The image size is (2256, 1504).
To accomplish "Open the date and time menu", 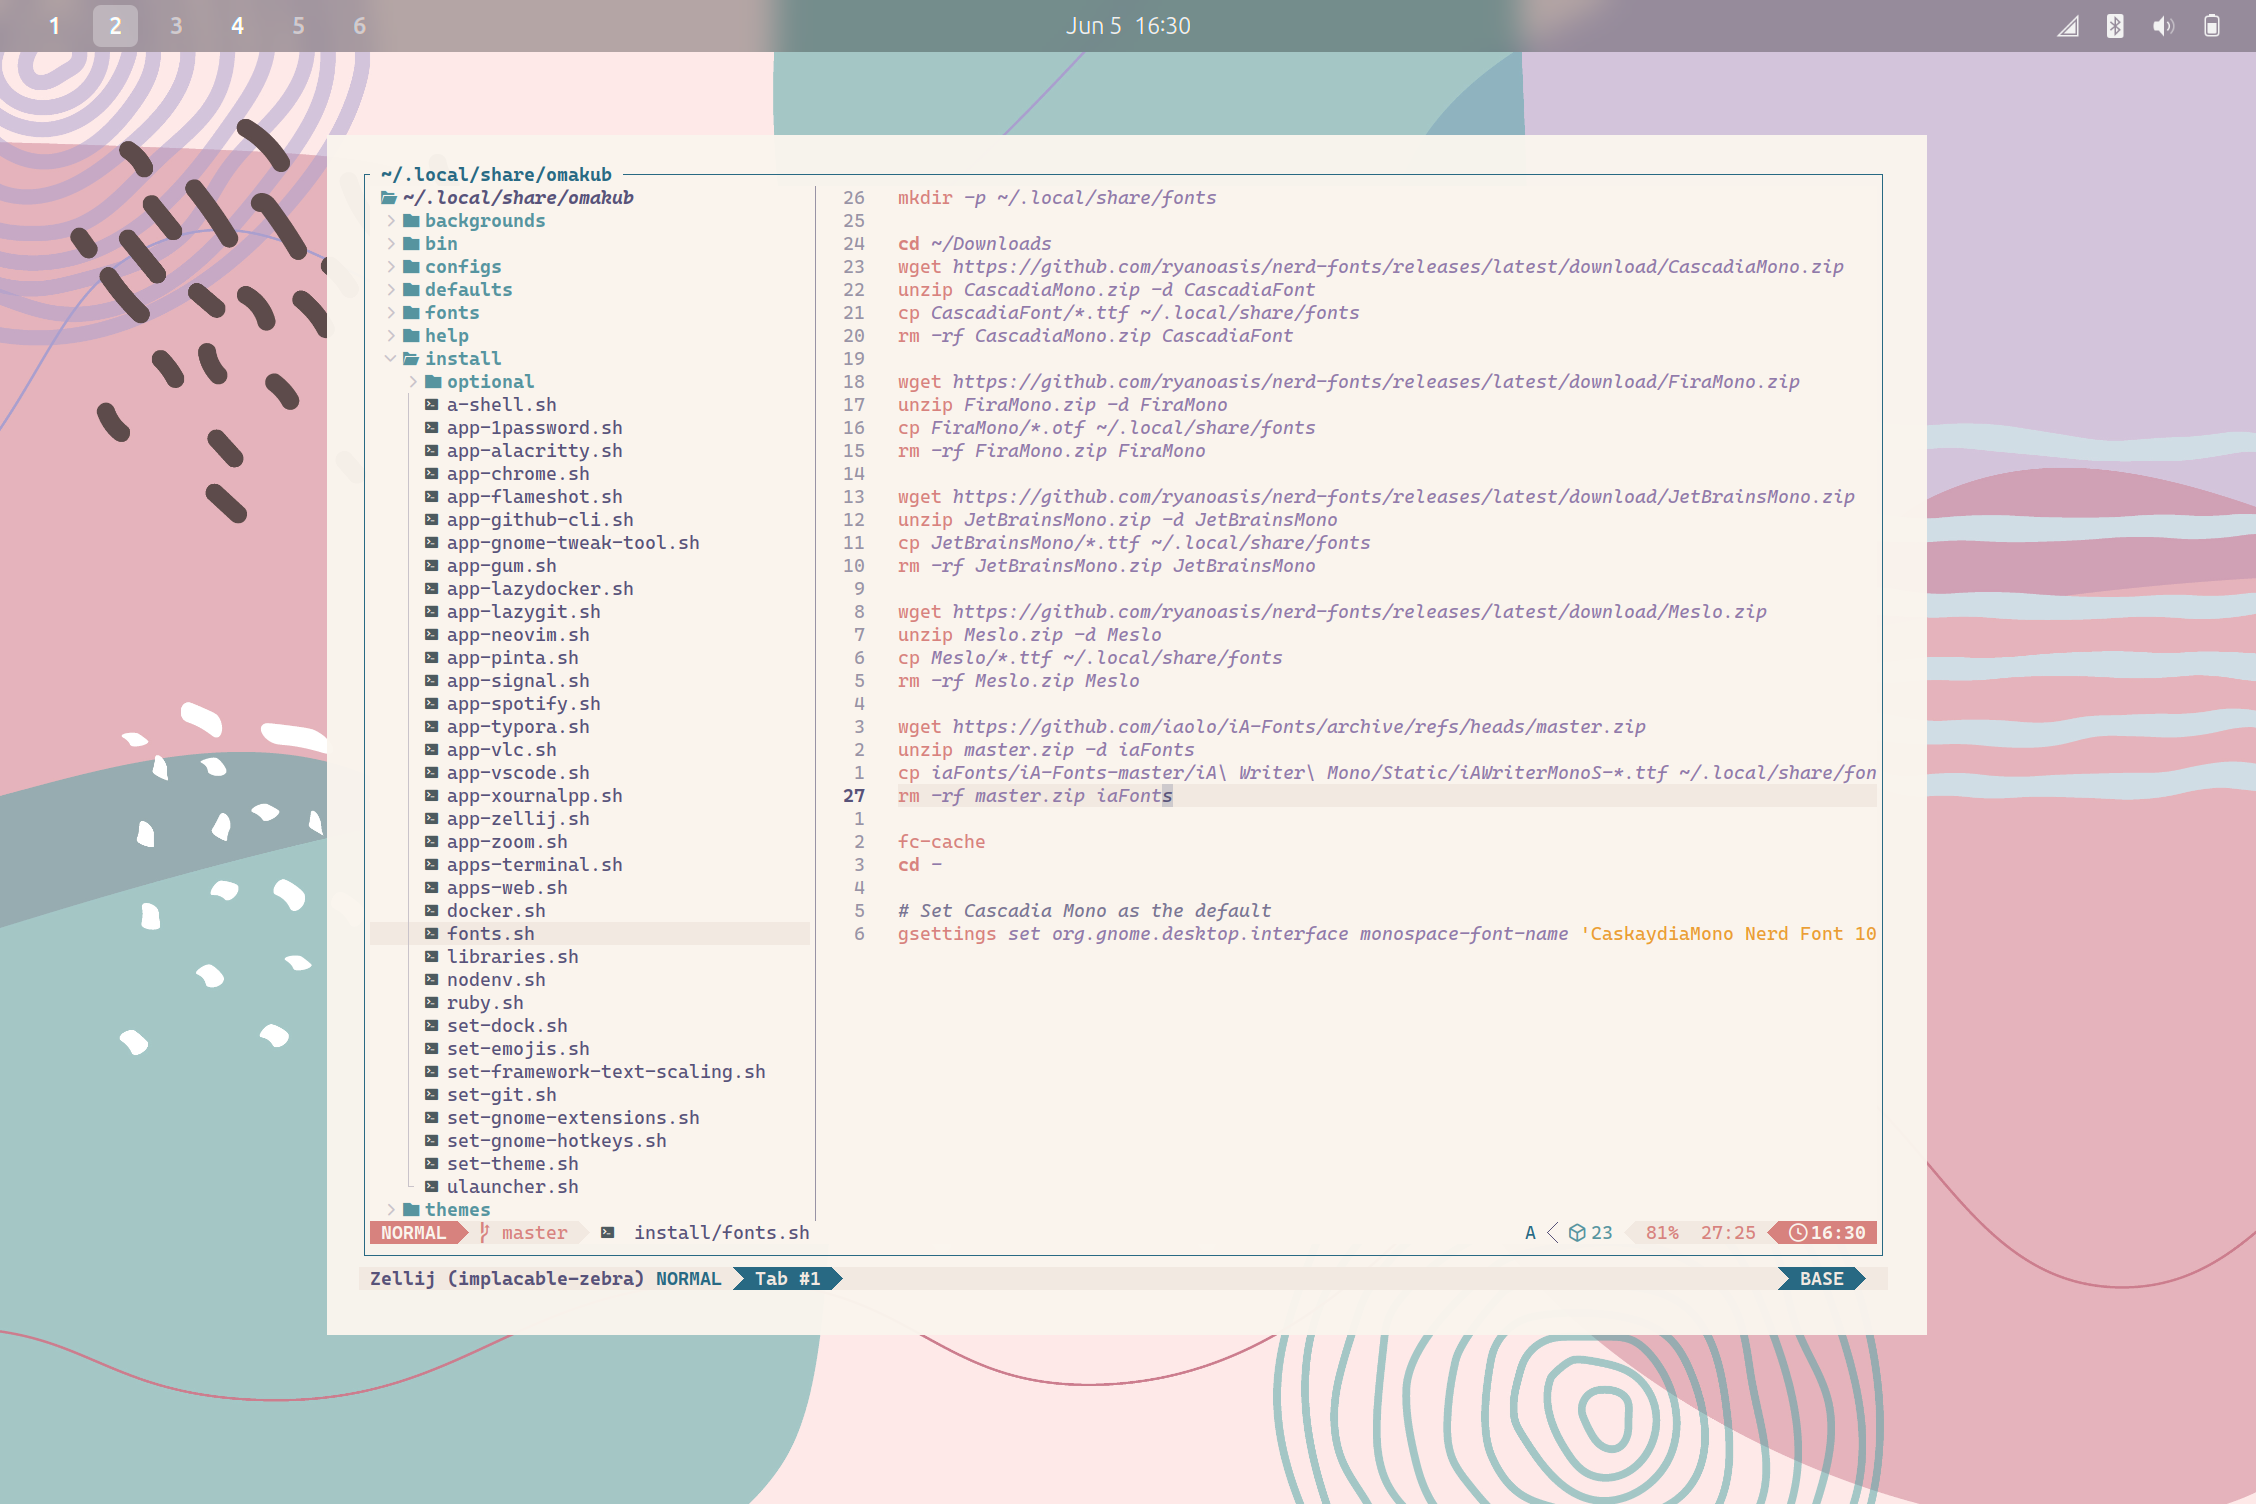I will pos(1127,26).
